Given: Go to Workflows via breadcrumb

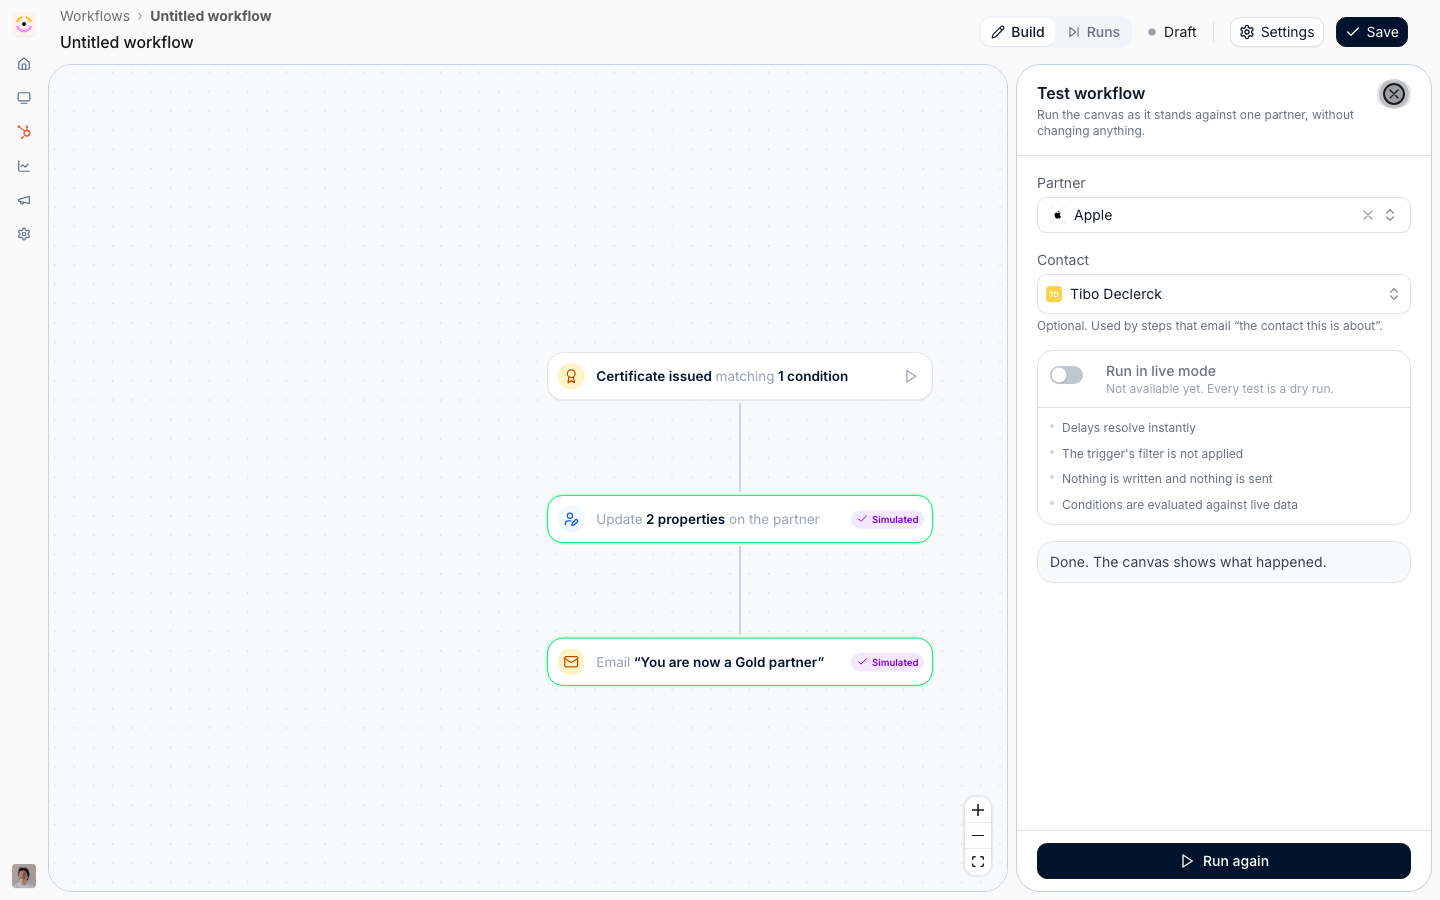Looking at the screenshot, I should (x=95, y=16).
